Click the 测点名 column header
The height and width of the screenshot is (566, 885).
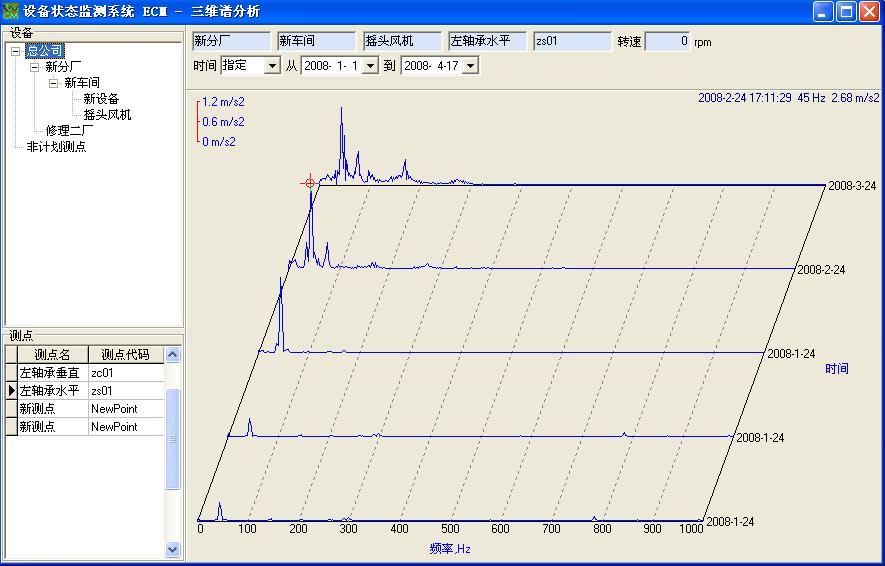pos(52,355)
